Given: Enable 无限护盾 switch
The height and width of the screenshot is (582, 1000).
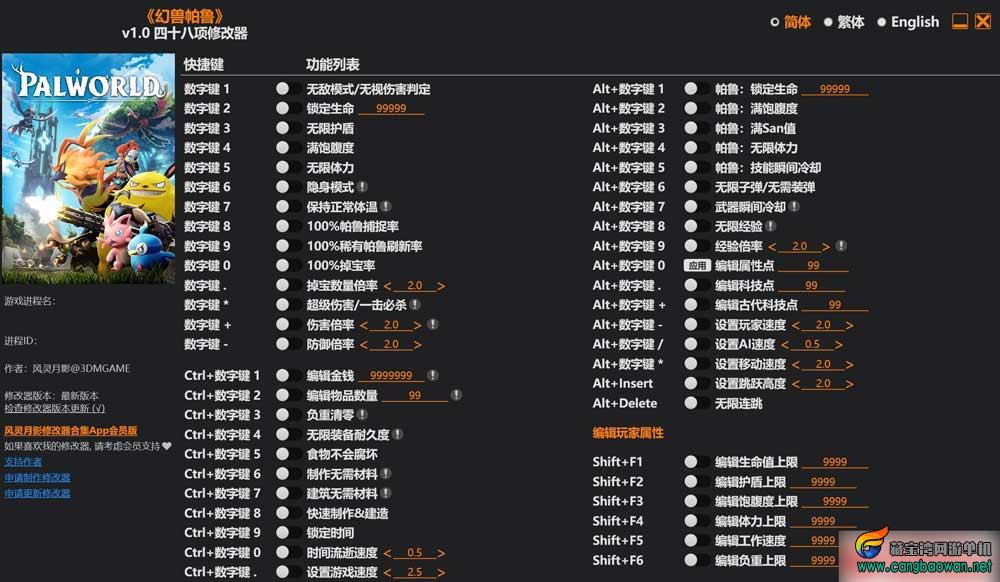Looking at the screenshot, I should [x=288, y=128].
